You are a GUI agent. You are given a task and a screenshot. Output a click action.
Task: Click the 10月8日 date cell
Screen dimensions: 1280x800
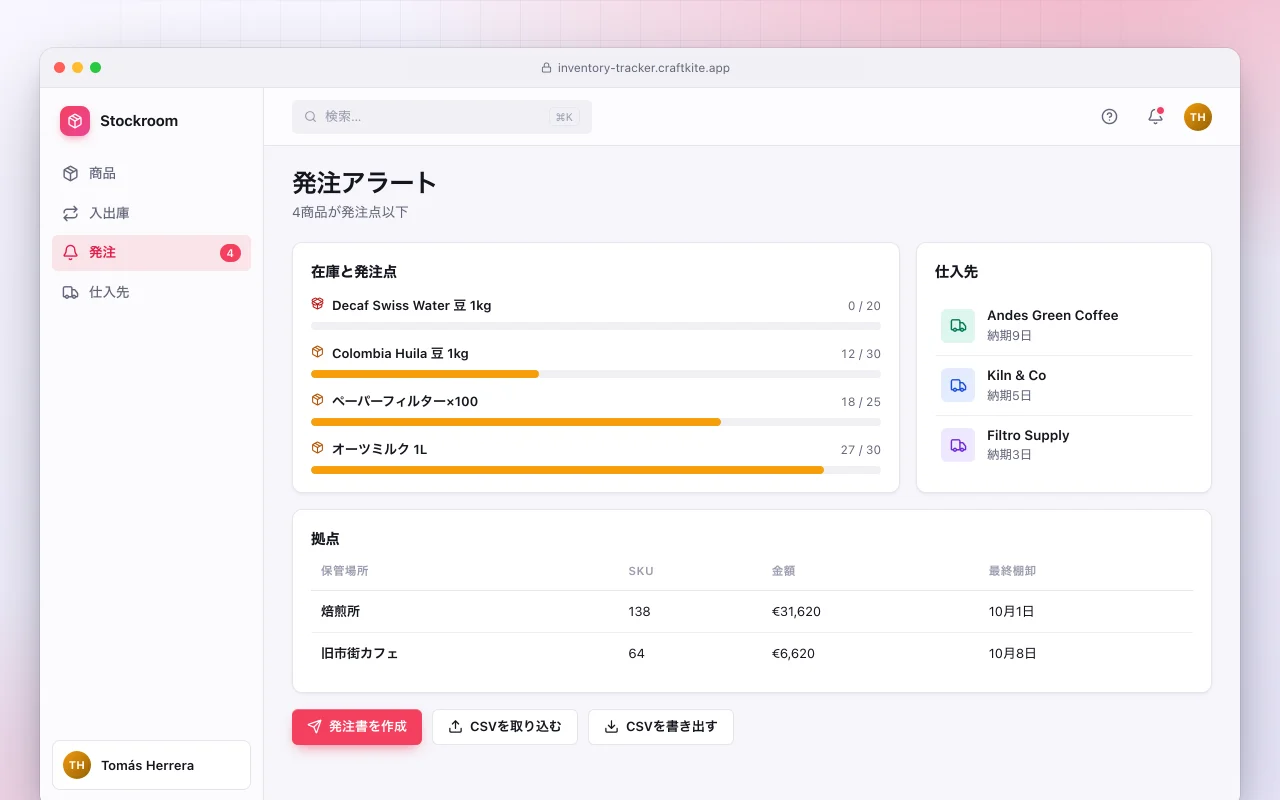click(1012, 653)
